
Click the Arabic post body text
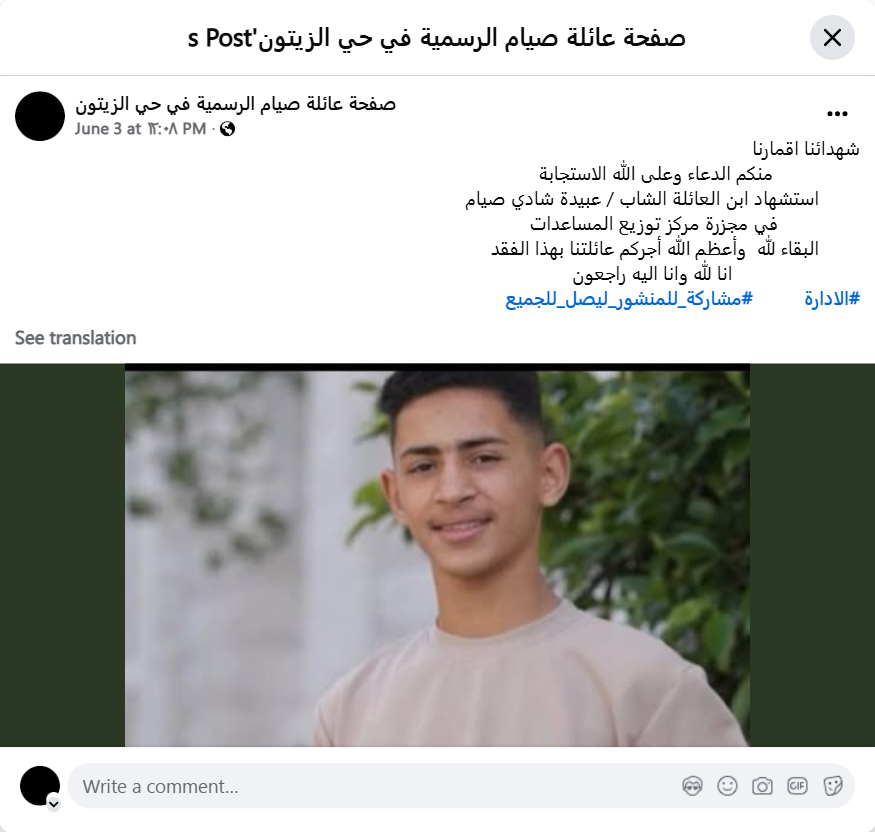tap(662, 212)
